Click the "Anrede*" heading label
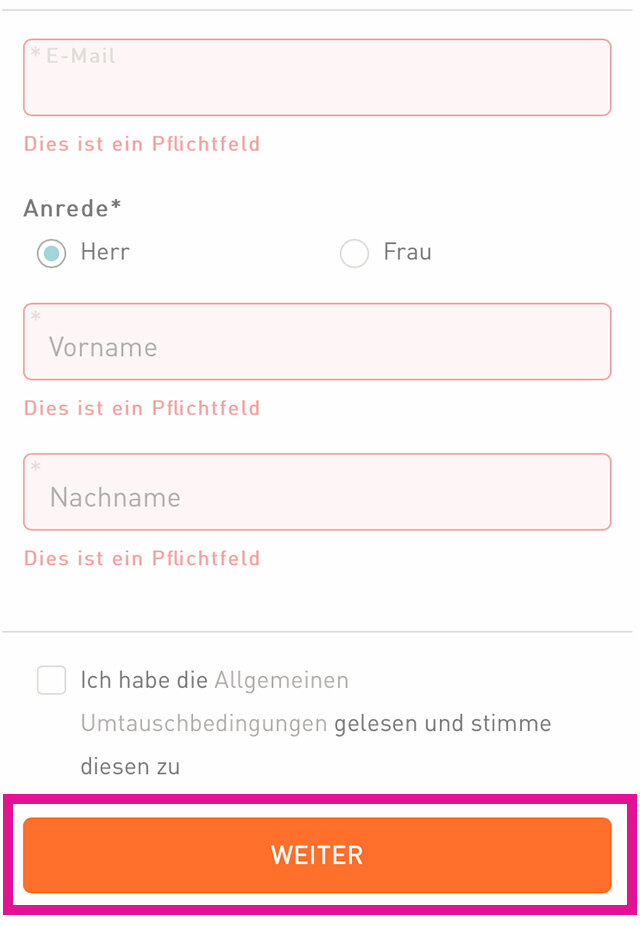The image size is (640, 925). (72, 208)
